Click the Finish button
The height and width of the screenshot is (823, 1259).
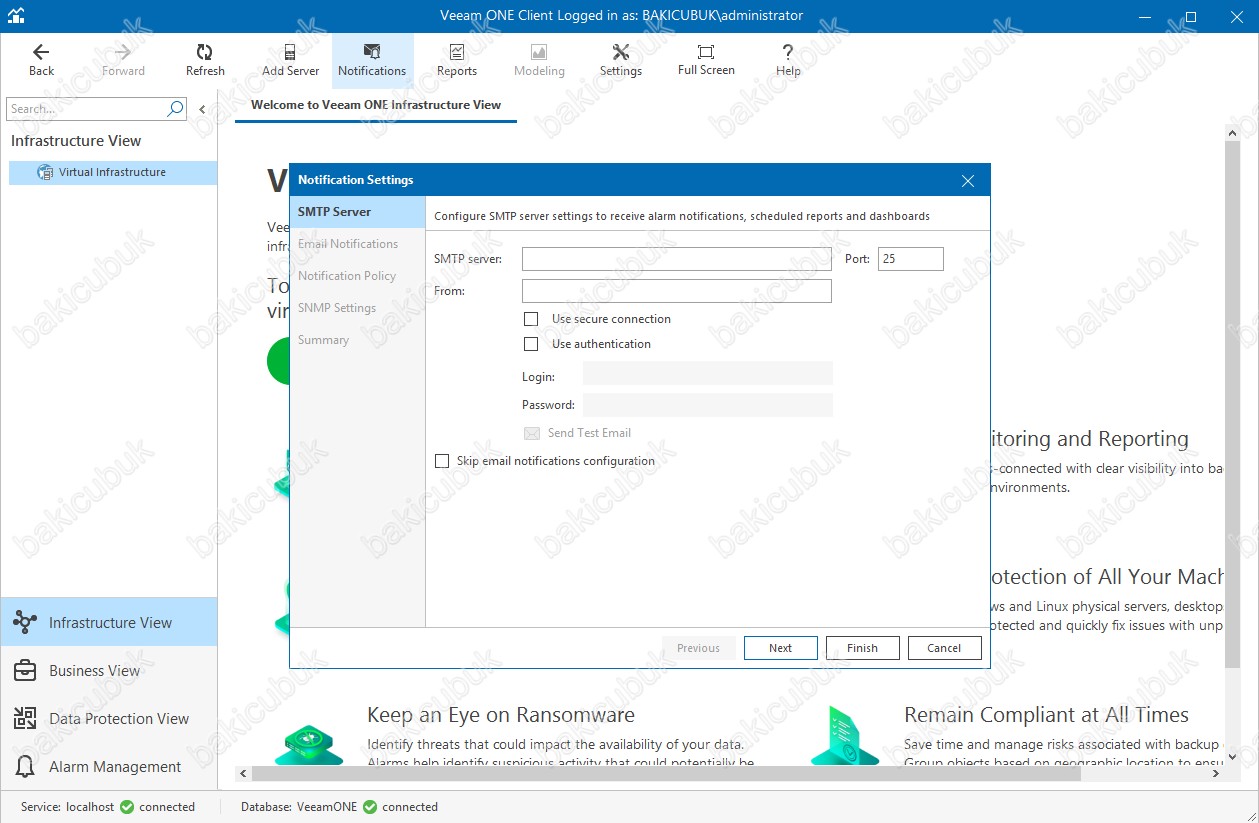(x=862, y=648)
